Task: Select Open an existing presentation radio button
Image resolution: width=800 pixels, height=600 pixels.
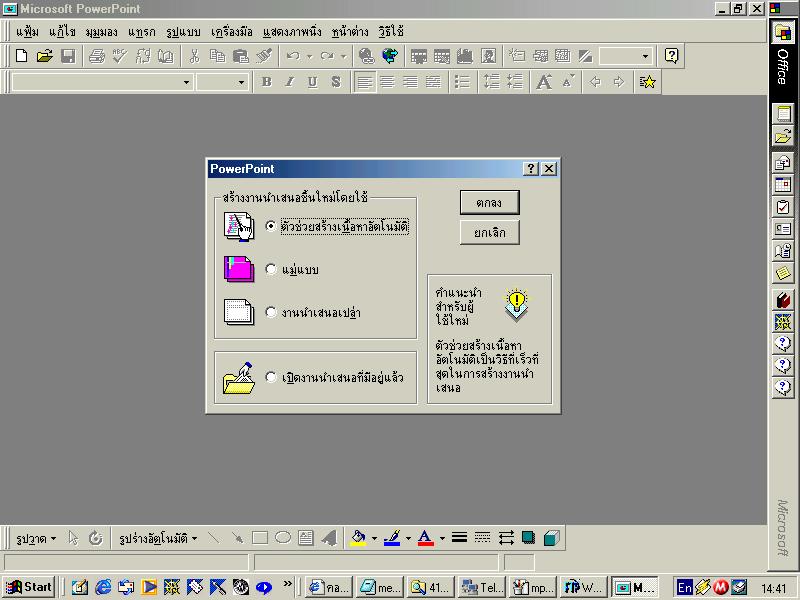Action: click(x=271, y=377)
